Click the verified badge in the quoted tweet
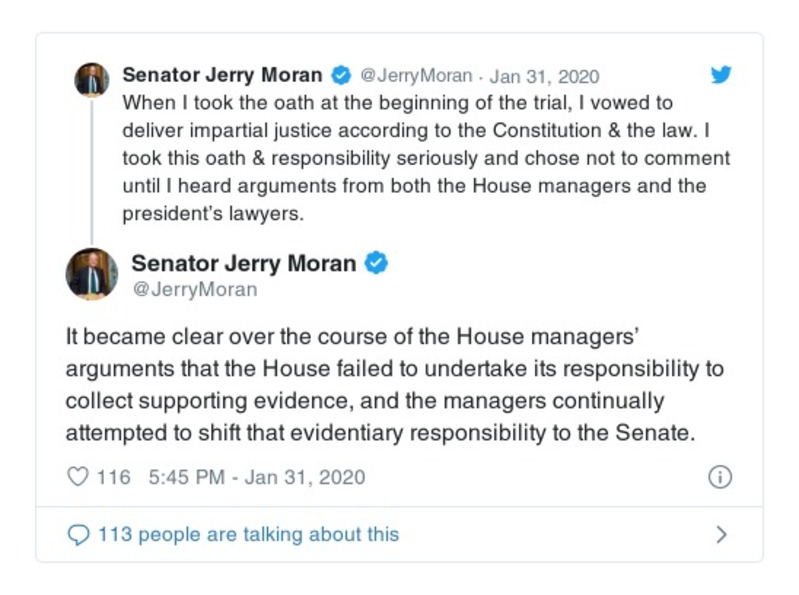Image resolution: width=799 pixels, height=595 pixels. [x=341, y=76]
